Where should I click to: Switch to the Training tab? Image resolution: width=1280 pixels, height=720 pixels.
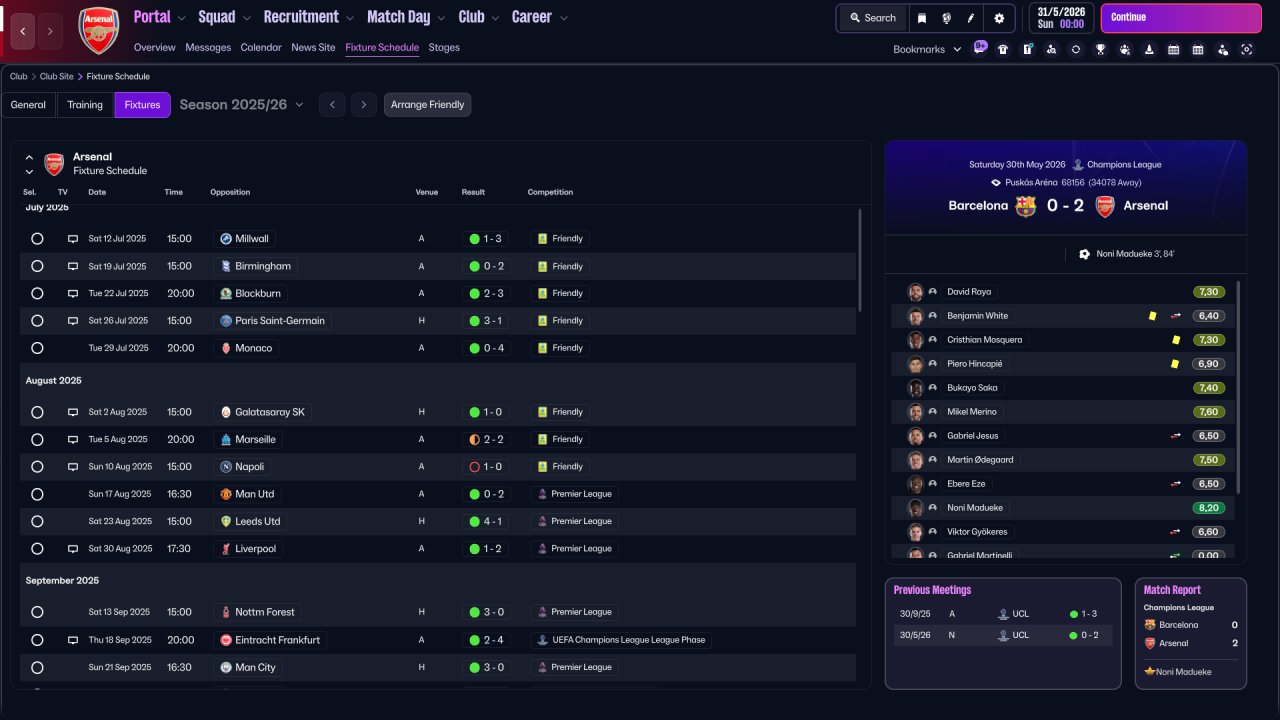coord(85,105)
